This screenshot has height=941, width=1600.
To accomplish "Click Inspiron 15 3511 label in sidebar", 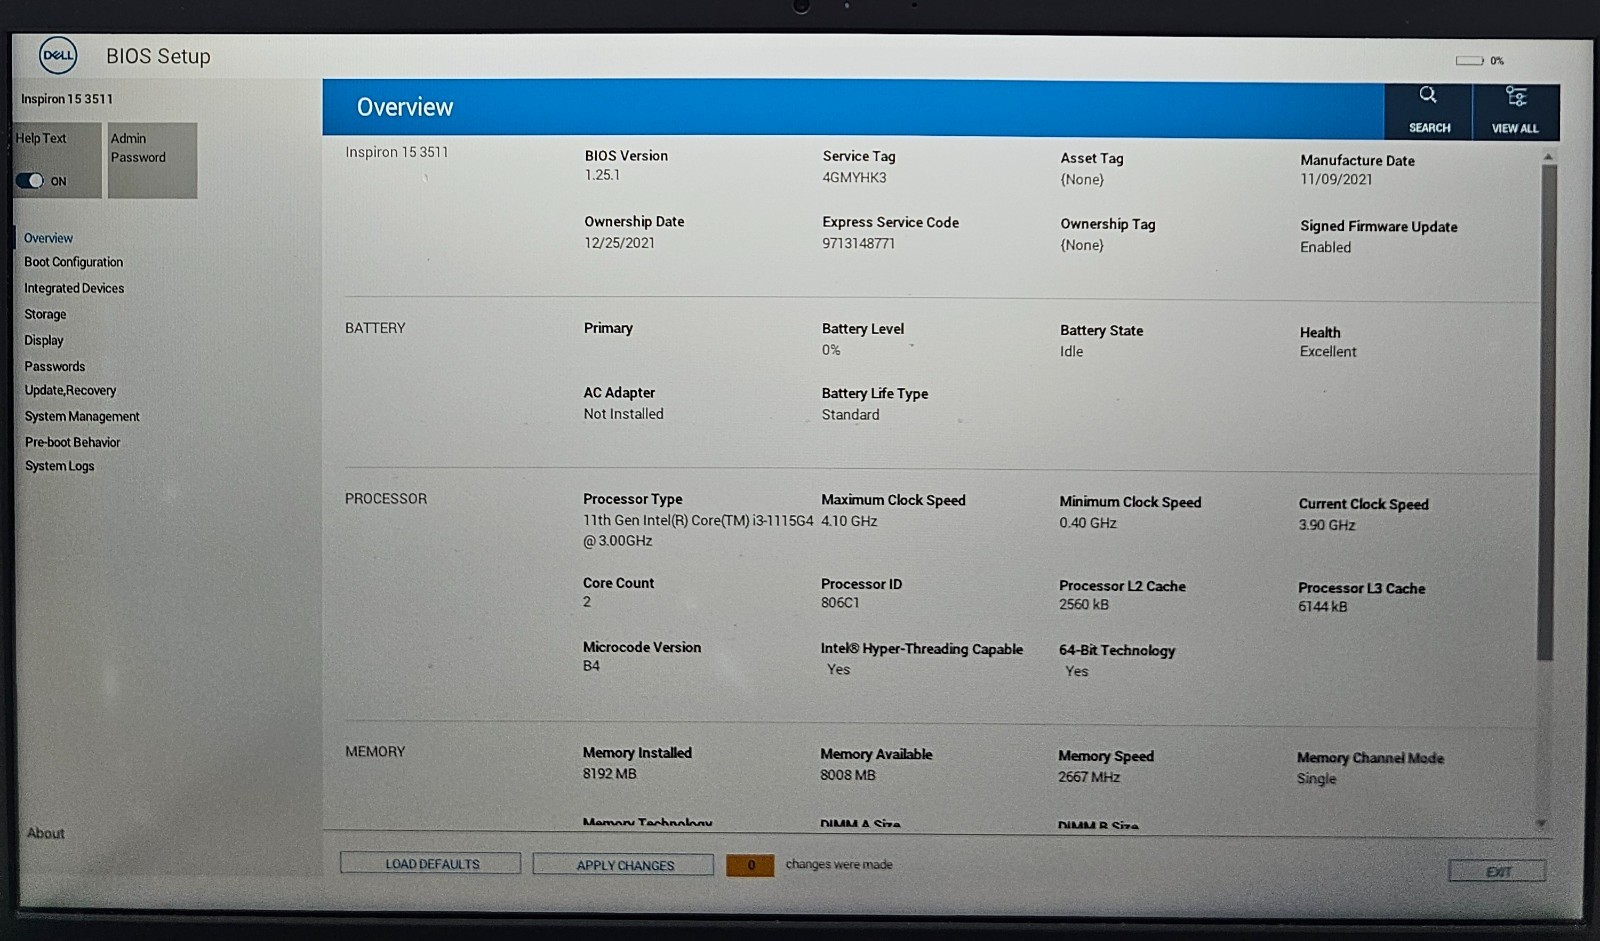I will pos(67,99).
